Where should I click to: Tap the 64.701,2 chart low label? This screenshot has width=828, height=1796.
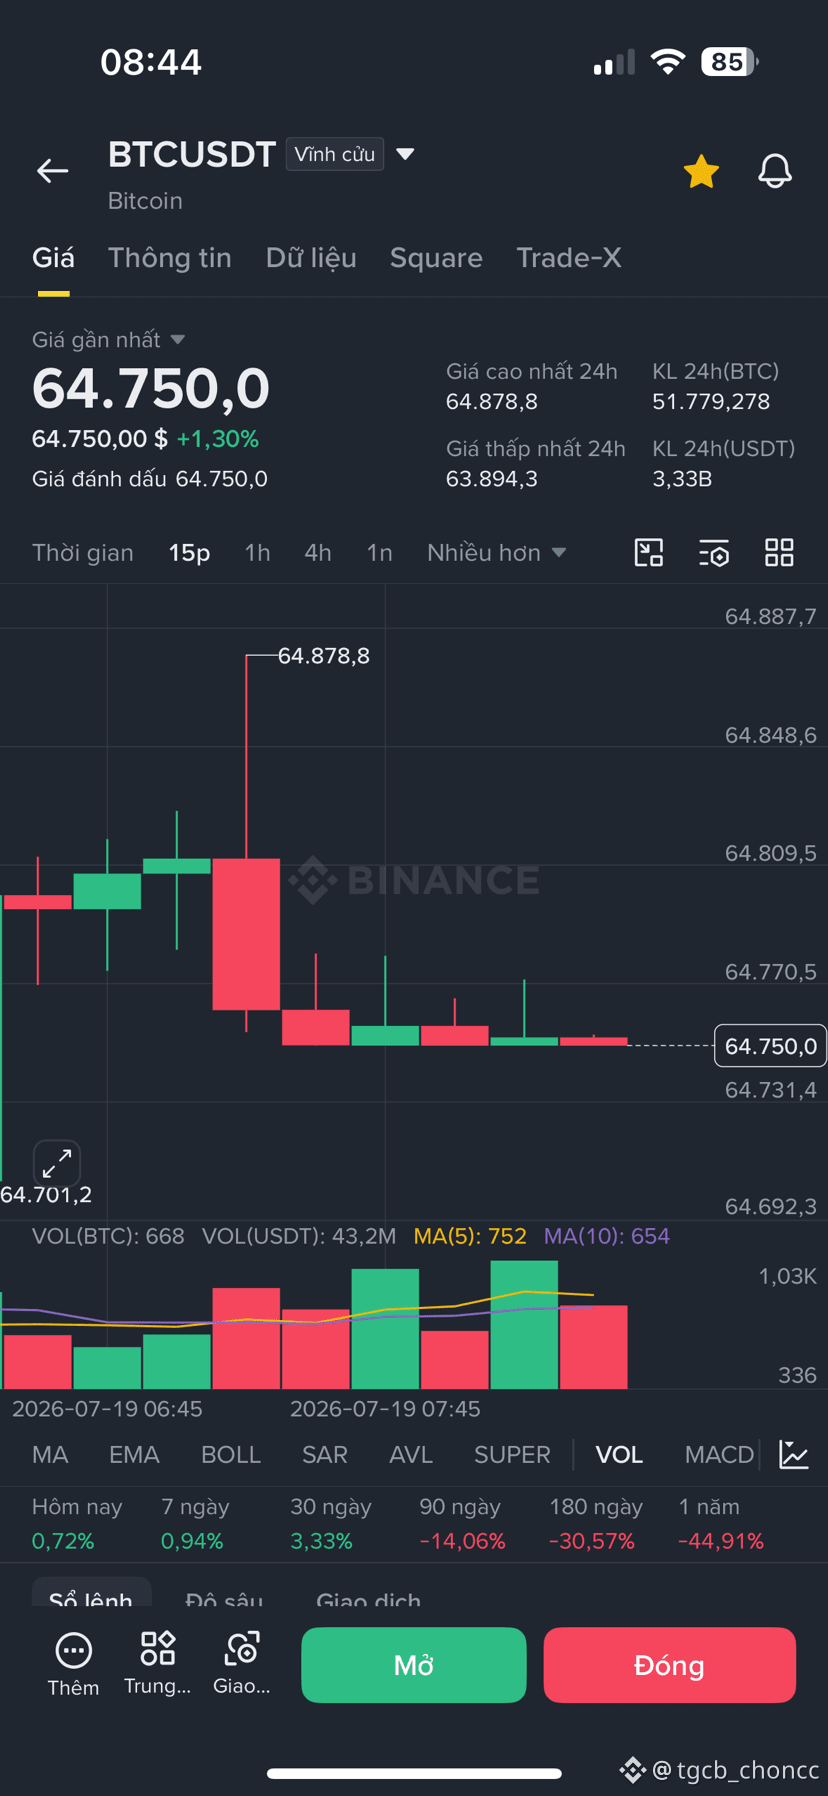click(46, 1194)
